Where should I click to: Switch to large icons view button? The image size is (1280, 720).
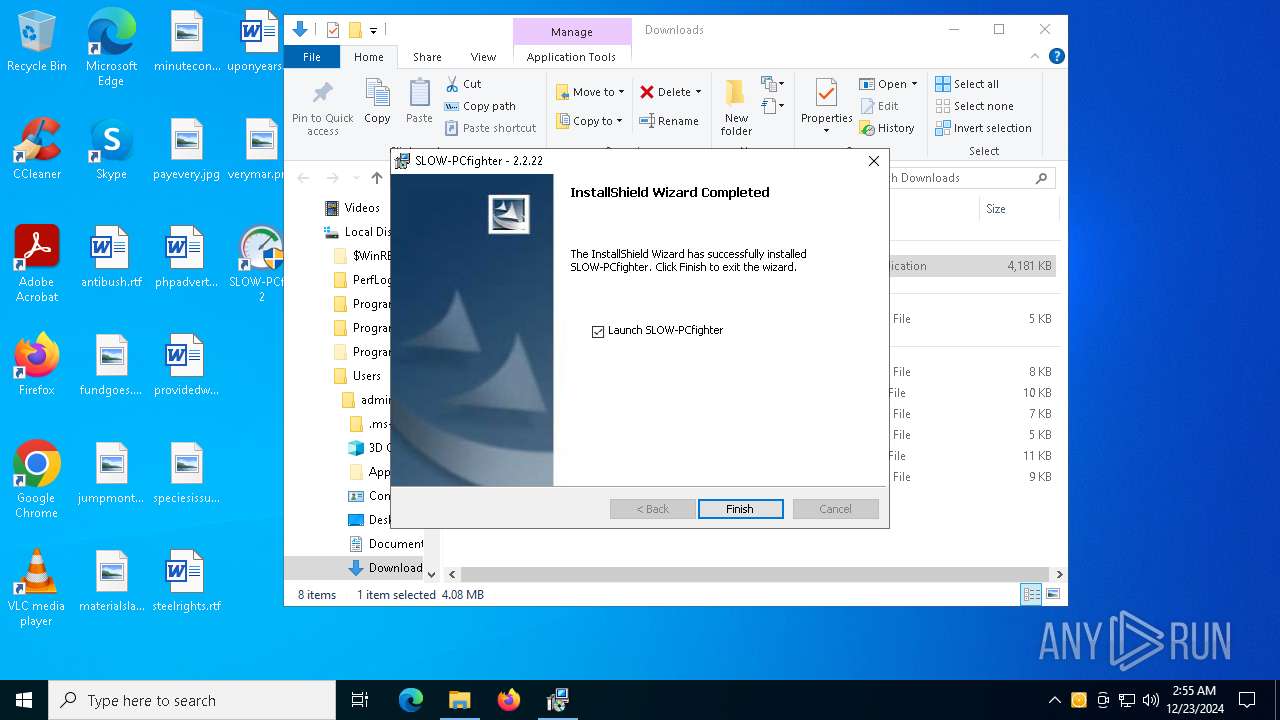1052,595
